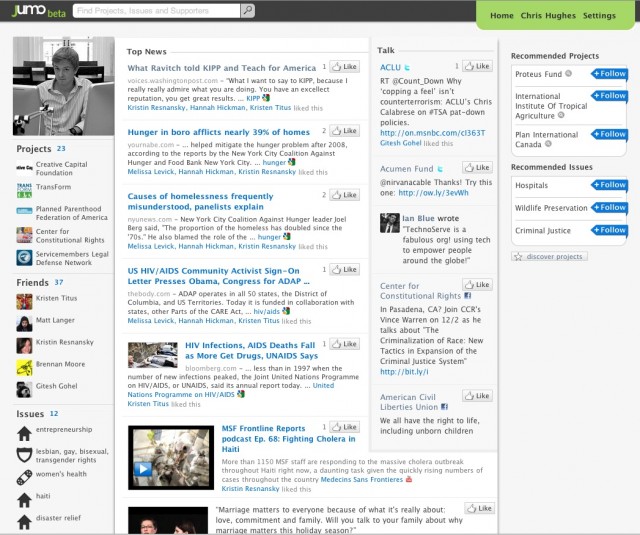Click Facebook icon beside Center for Constitutional Rights

point(467,296)
